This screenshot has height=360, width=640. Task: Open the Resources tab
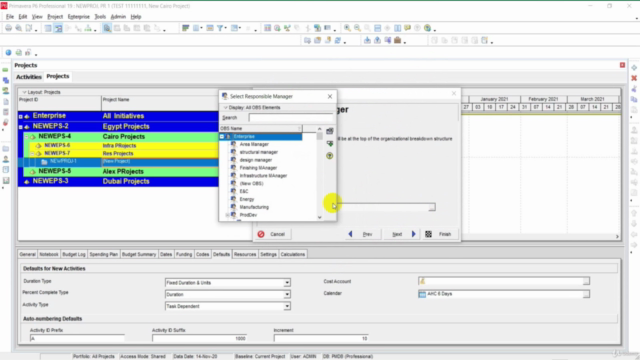[245, 254]
